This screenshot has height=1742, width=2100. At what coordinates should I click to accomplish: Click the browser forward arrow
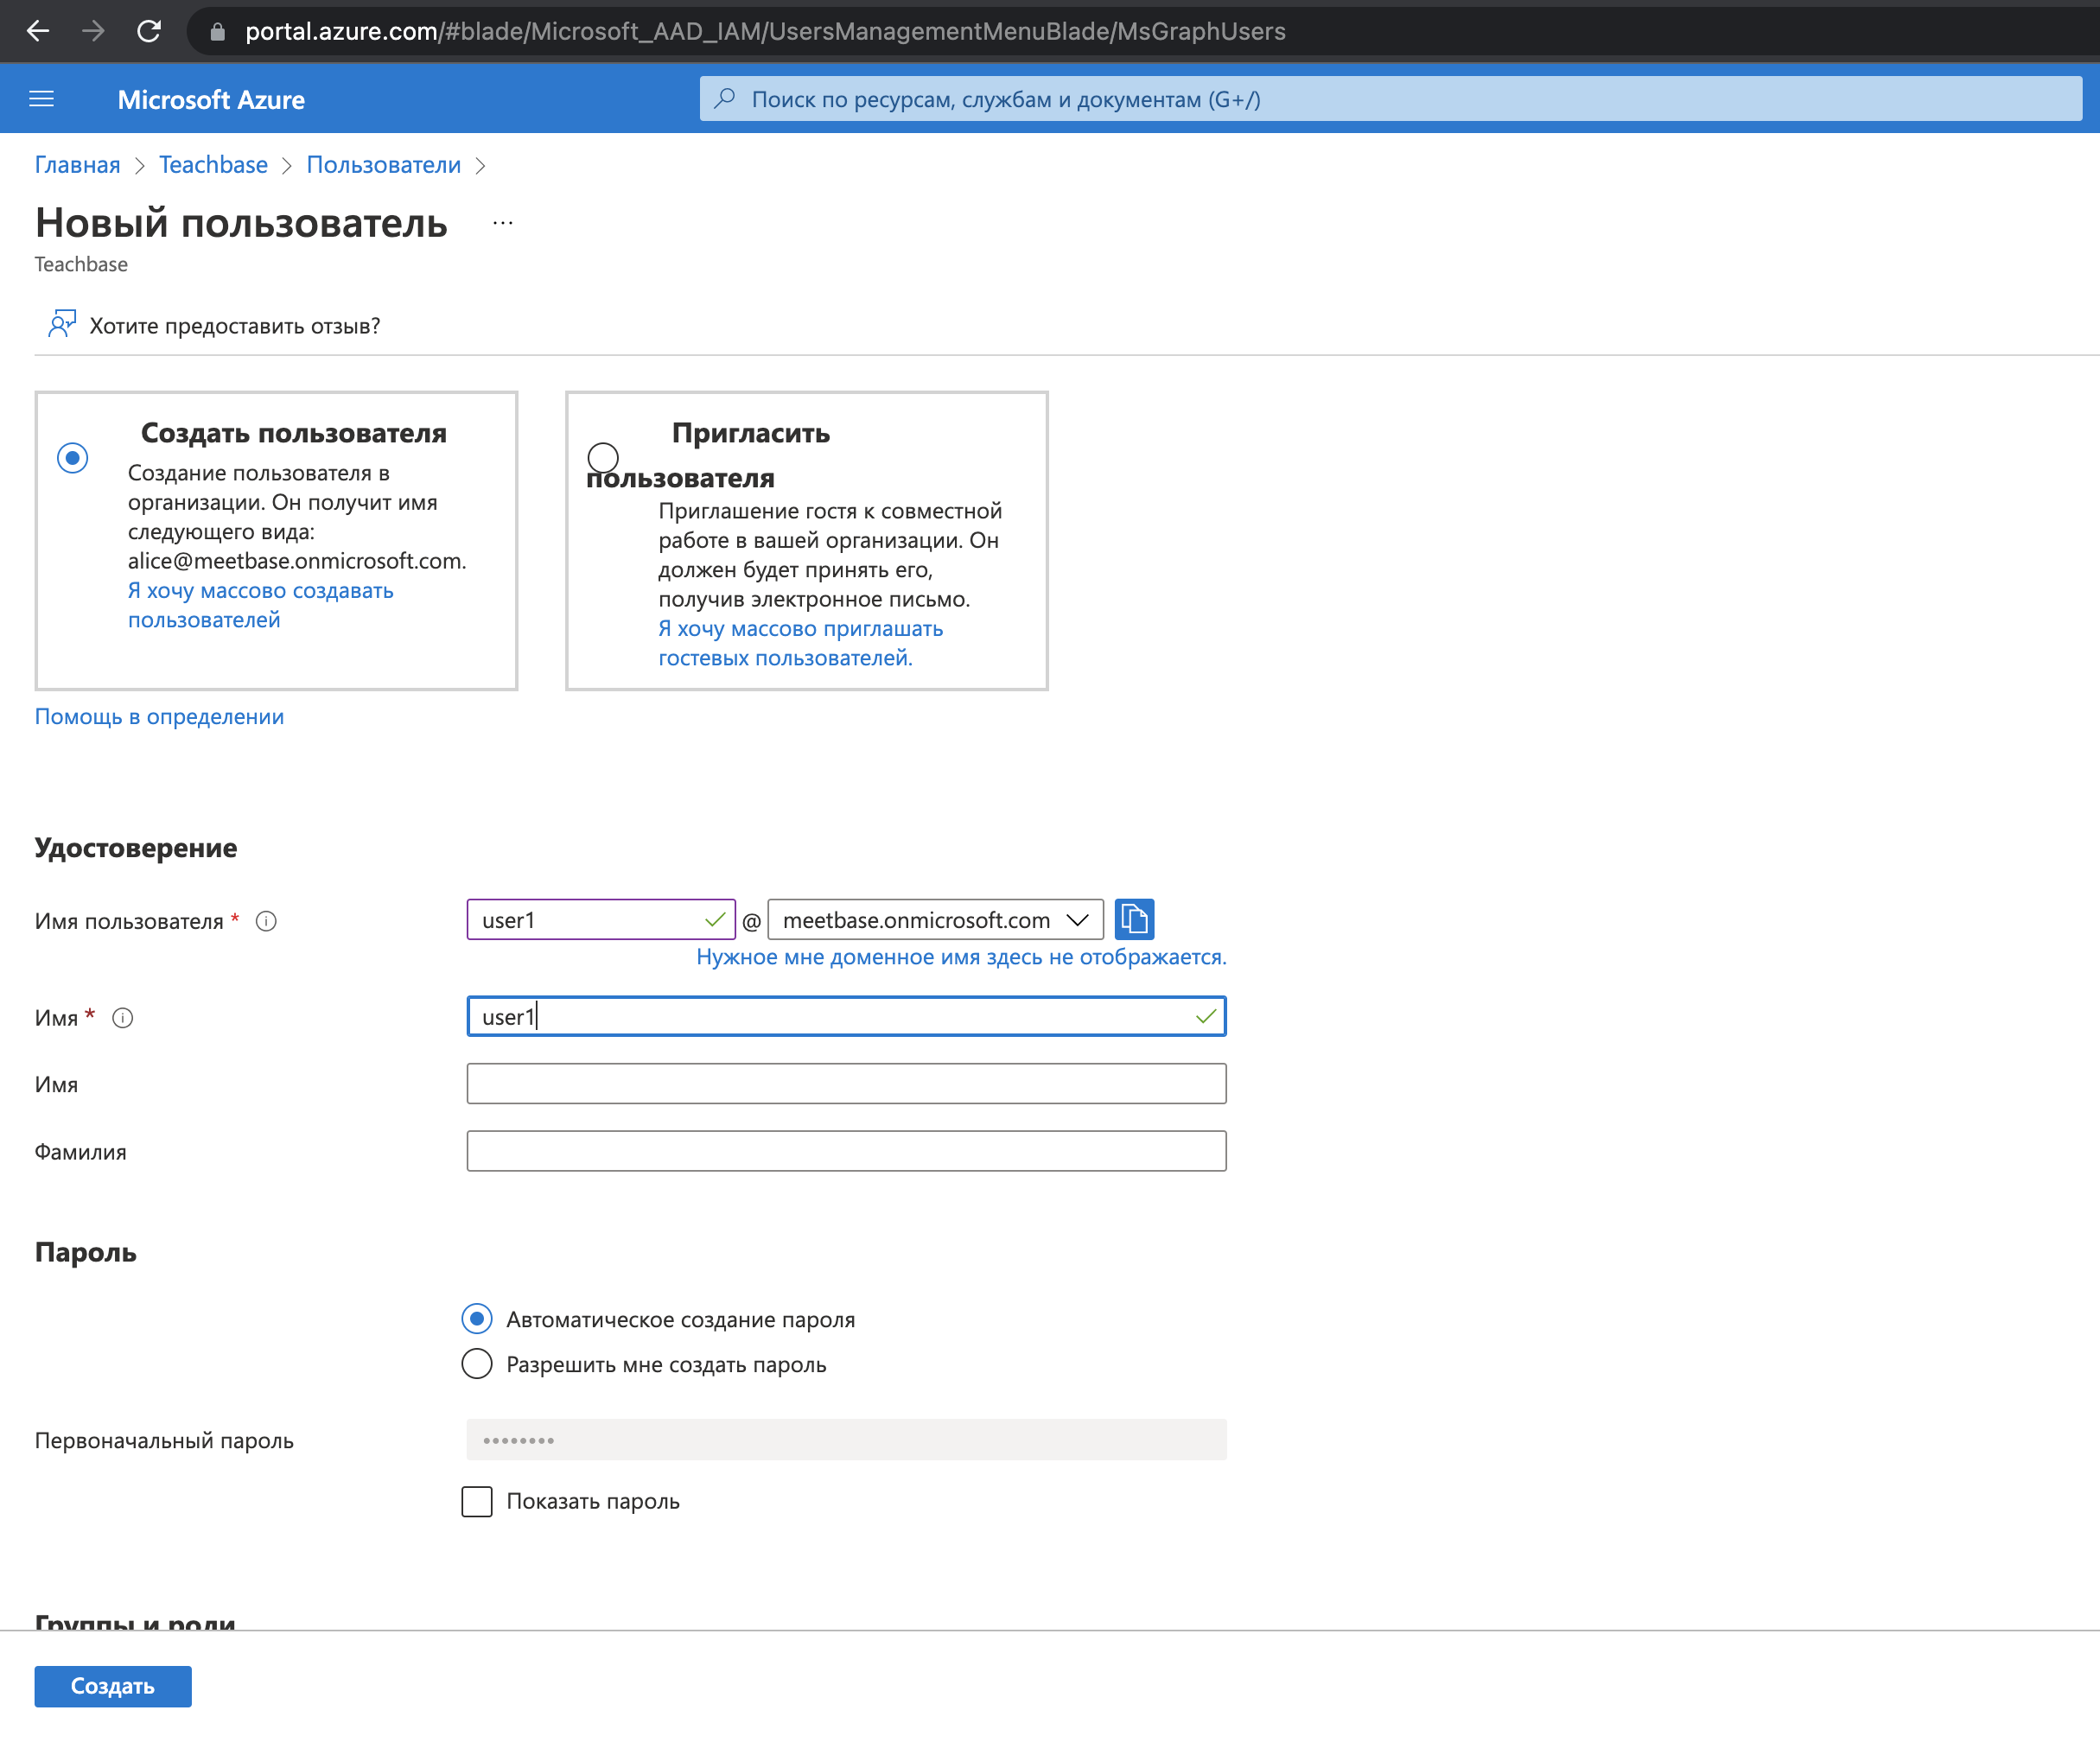coord(93,31)
